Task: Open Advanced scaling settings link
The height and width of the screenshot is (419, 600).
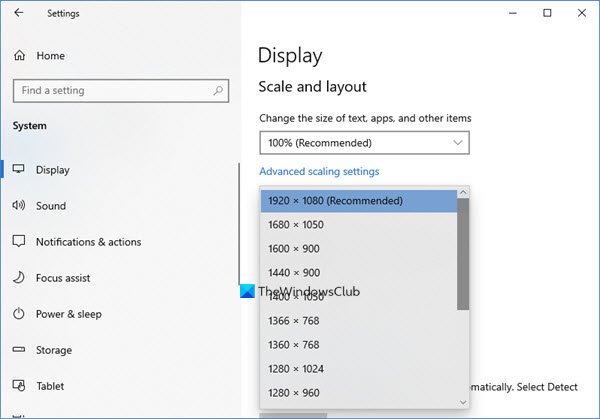Action: (x=319, y=172)
